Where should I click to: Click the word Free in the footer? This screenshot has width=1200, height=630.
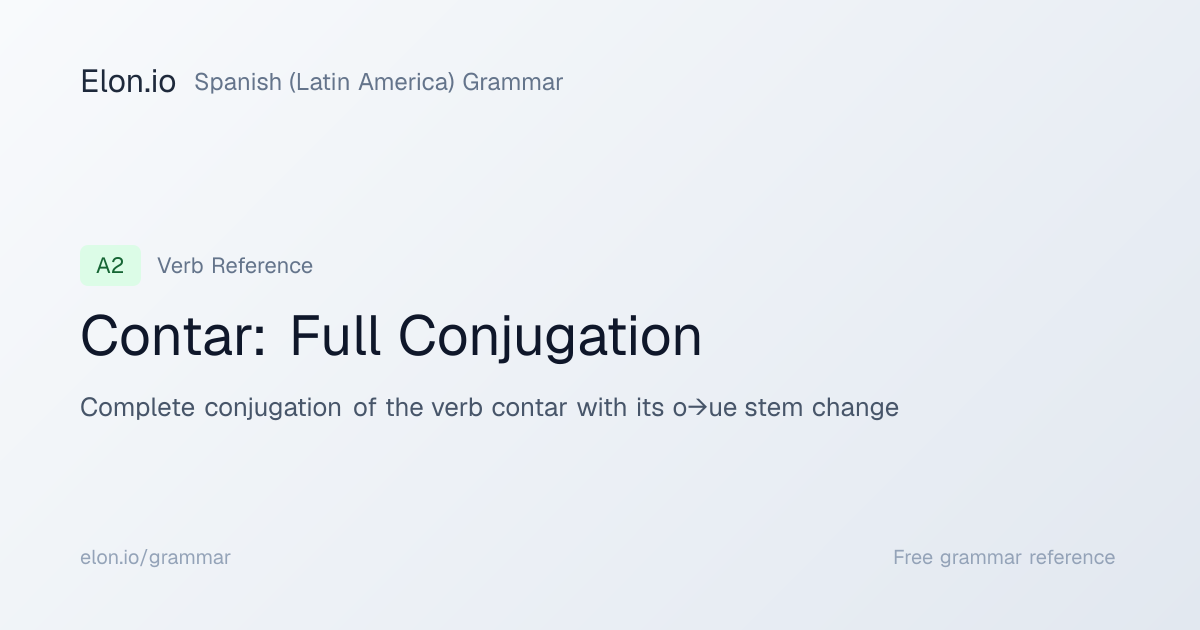click(913, 557)
